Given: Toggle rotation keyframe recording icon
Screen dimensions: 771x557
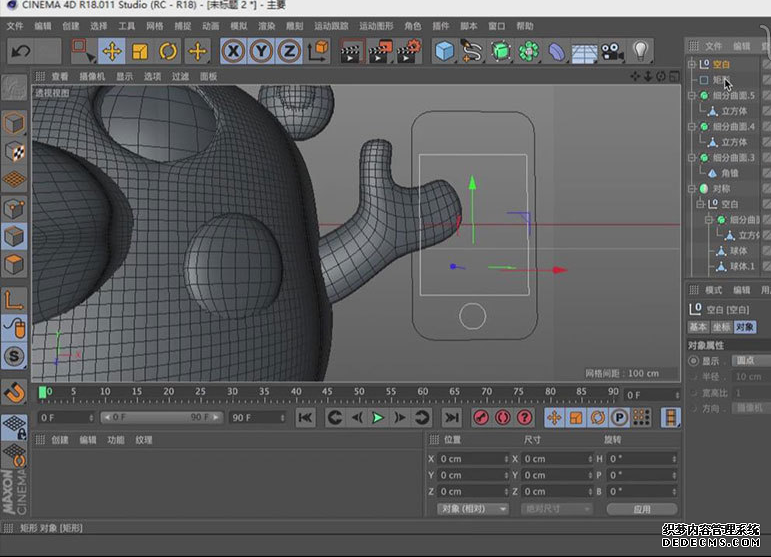Looking at the screenshot, I should 597,418.
